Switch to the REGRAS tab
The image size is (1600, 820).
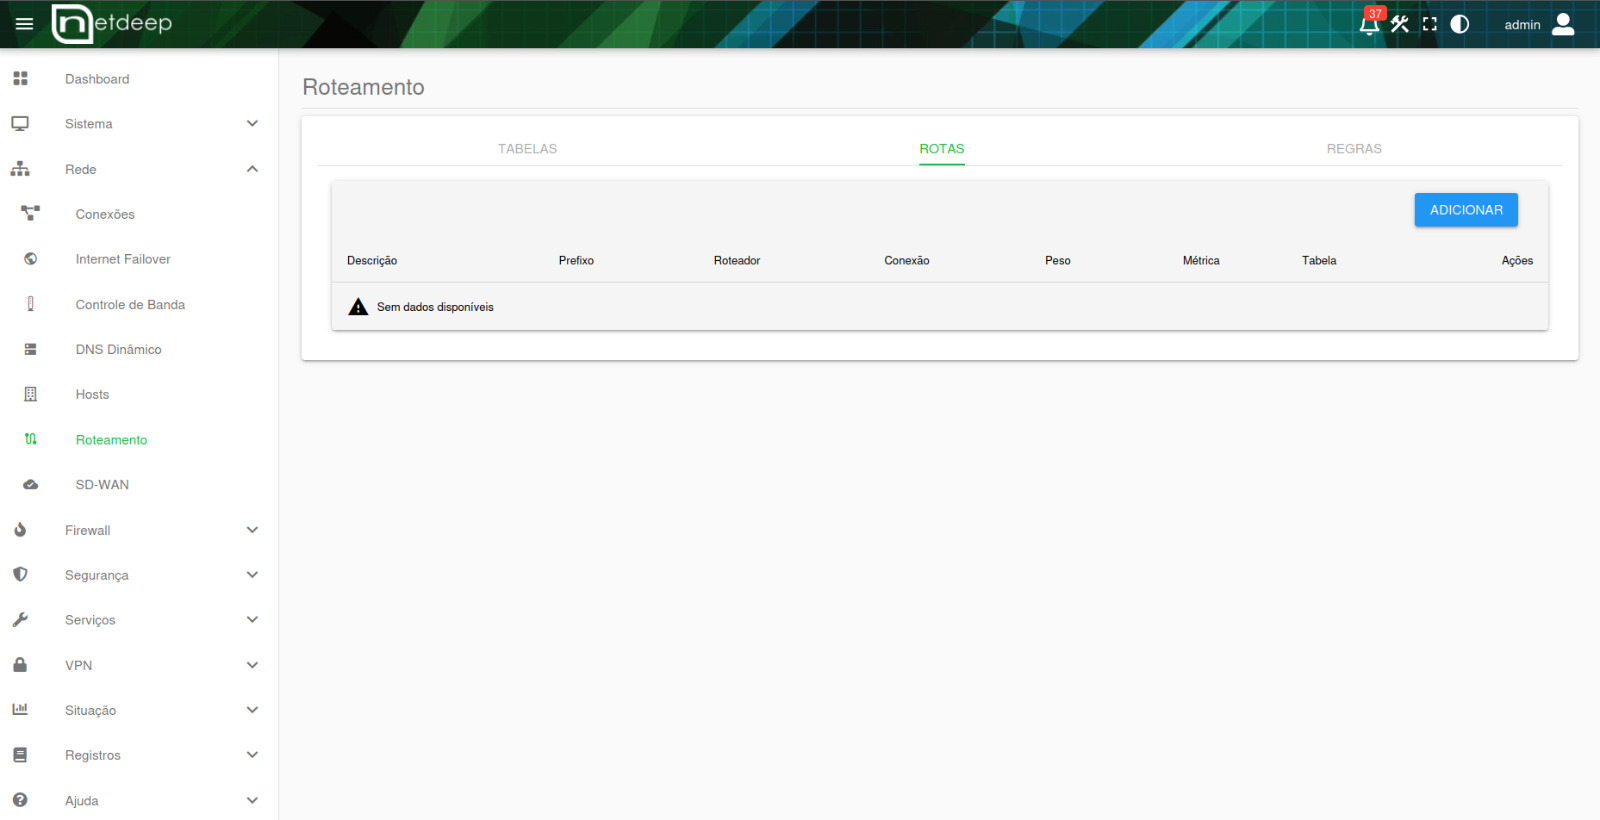coord(1354,149)
